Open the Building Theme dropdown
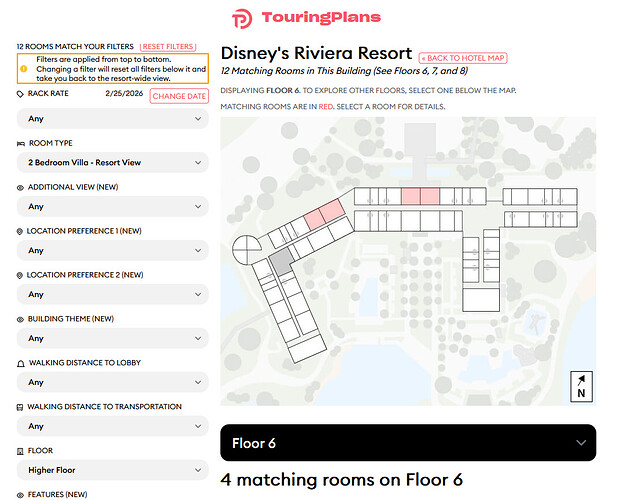 (112, 338)
